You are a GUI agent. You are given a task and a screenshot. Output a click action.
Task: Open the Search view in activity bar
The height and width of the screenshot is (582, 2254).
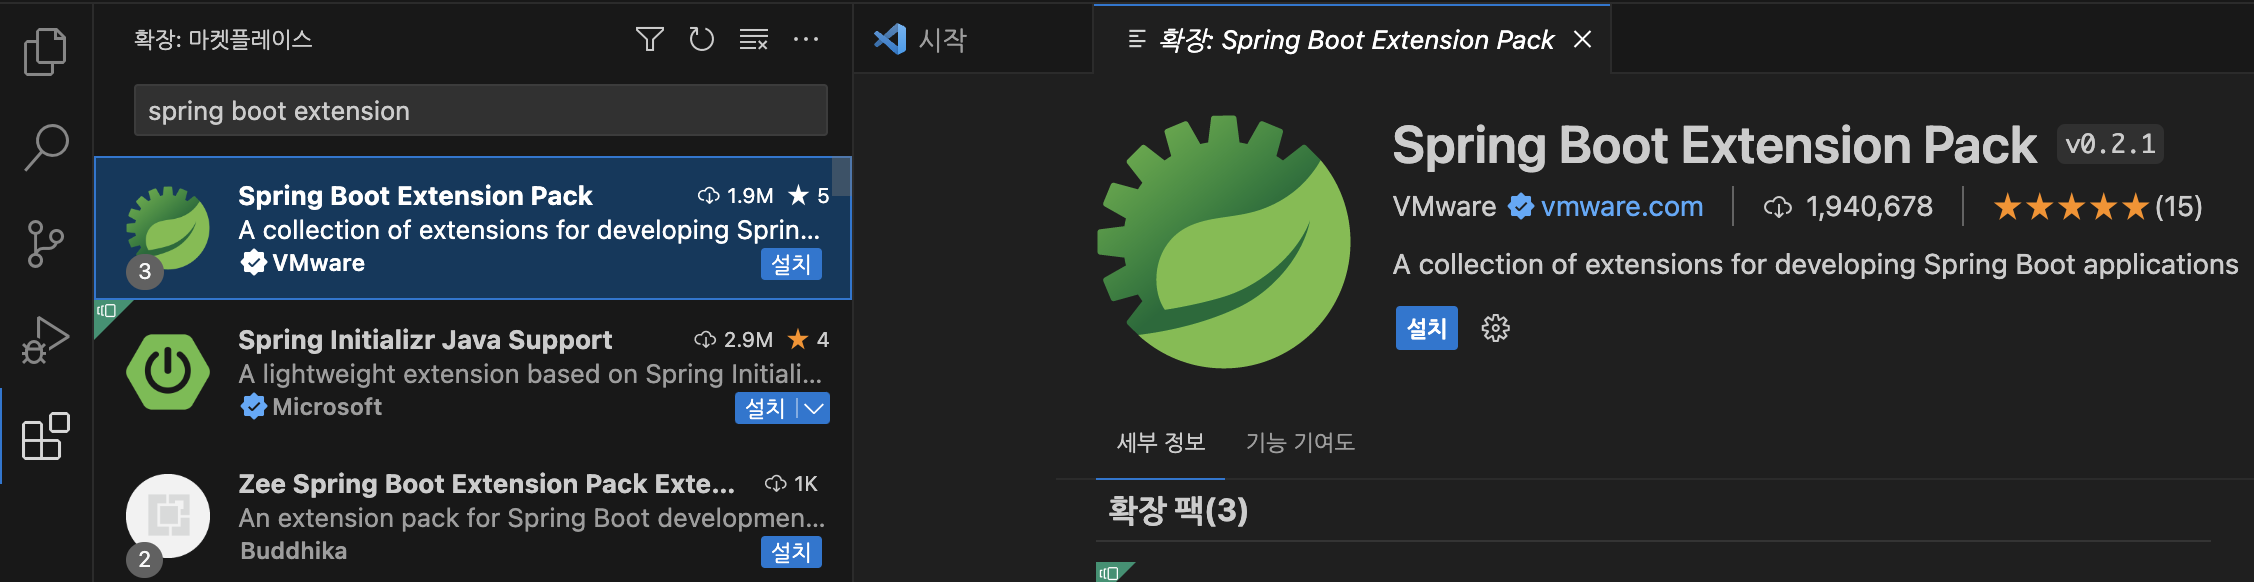45,147
